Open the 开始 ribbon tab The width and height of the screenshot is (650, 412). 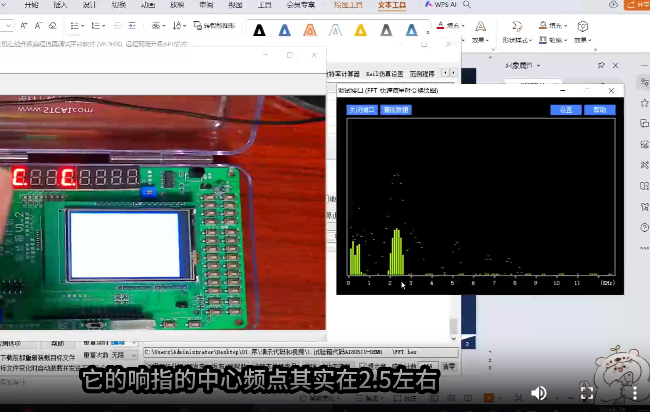click(x=31, y=5)
